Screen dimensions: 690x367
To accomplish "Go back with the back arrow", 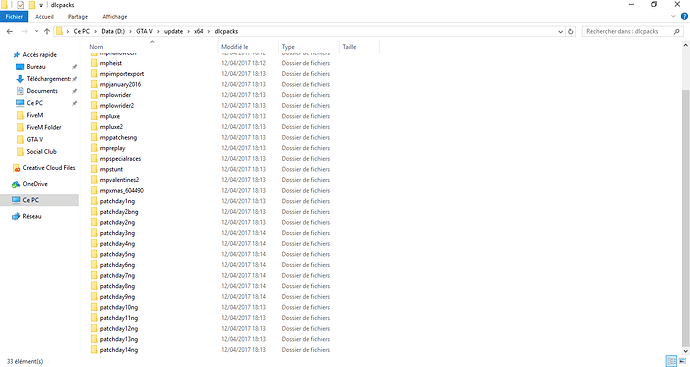I will [10, 31].
